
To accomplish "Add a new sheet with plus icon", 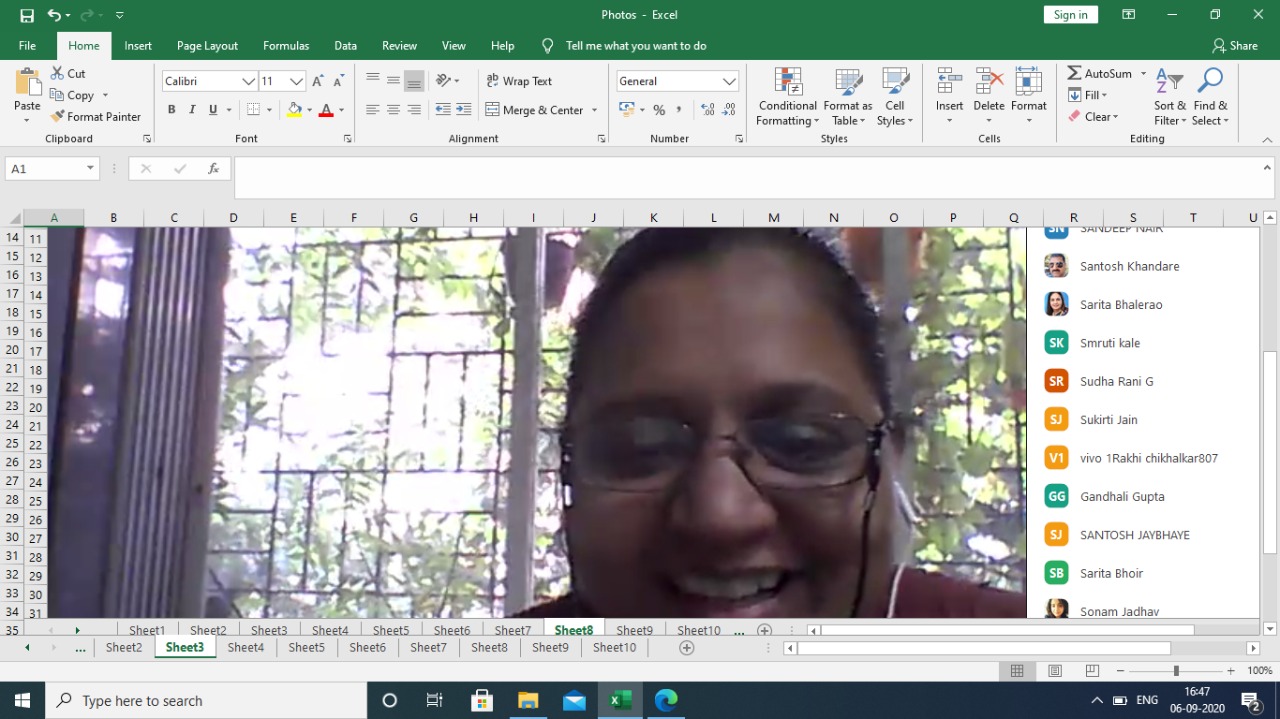I will click(686, 648).
